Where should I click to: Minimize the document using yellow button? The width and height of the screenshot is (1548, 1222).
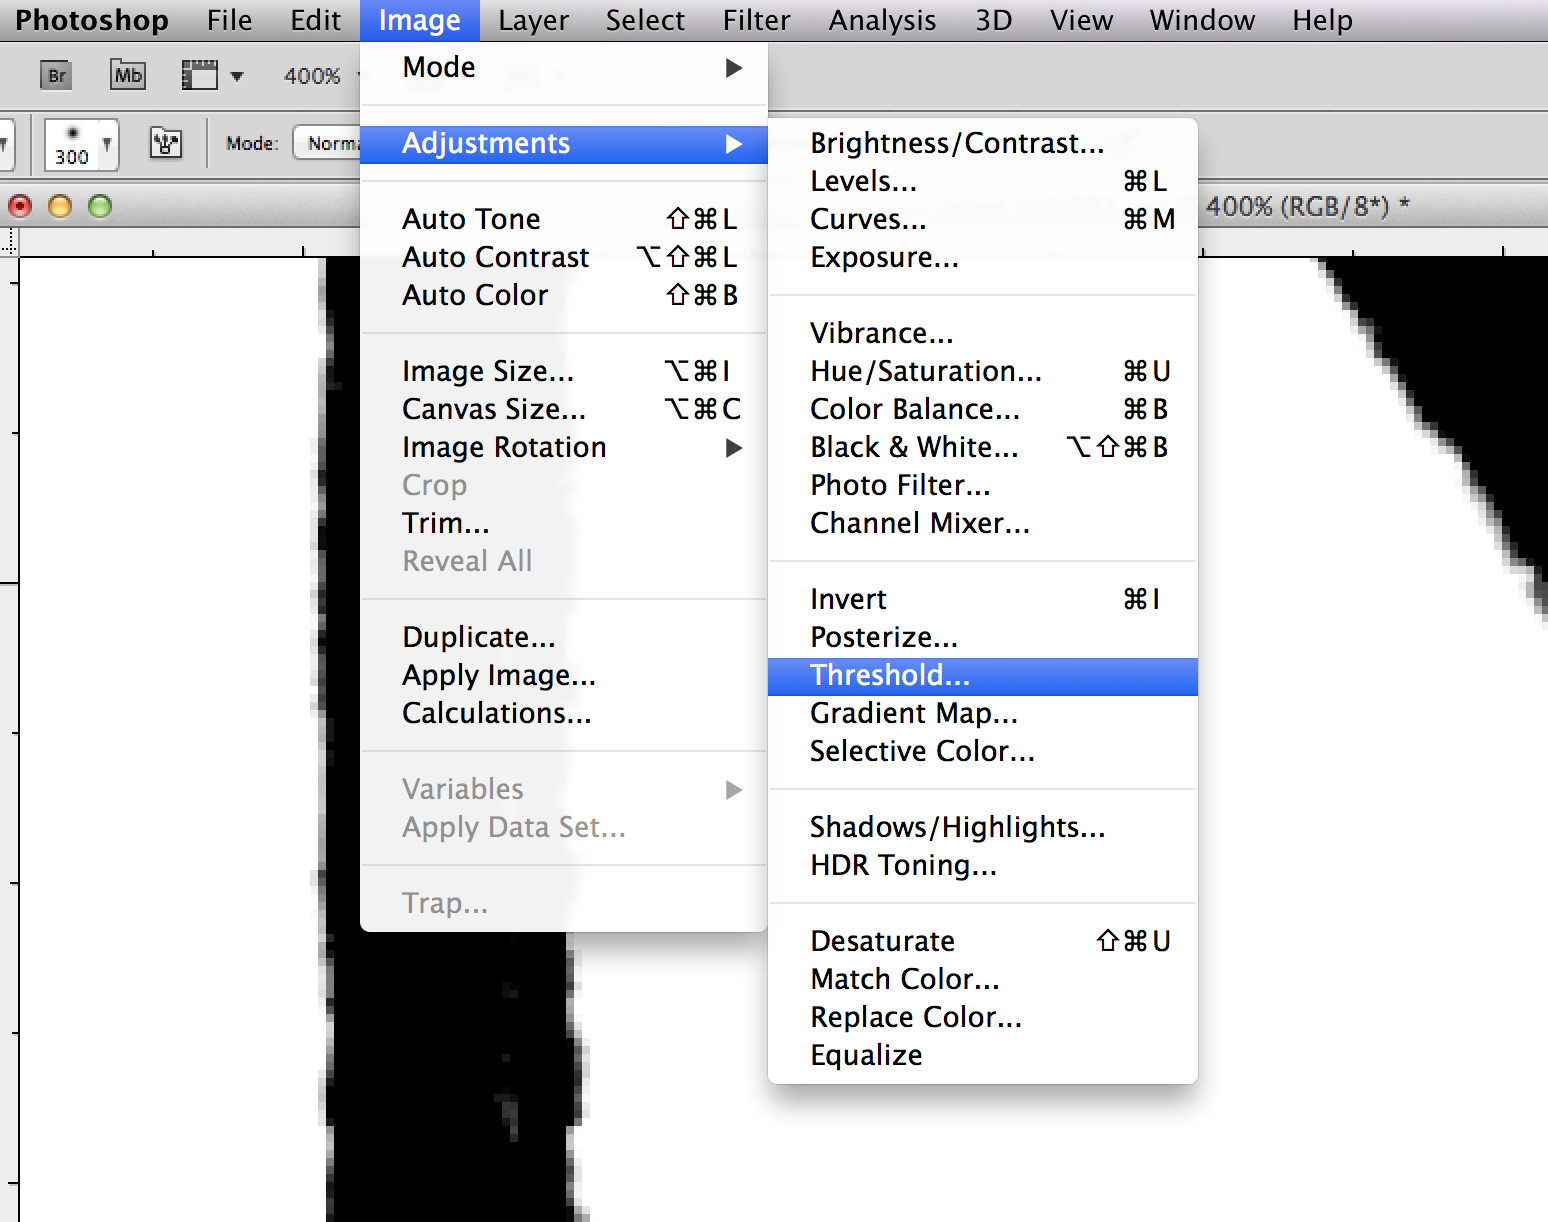60,206
